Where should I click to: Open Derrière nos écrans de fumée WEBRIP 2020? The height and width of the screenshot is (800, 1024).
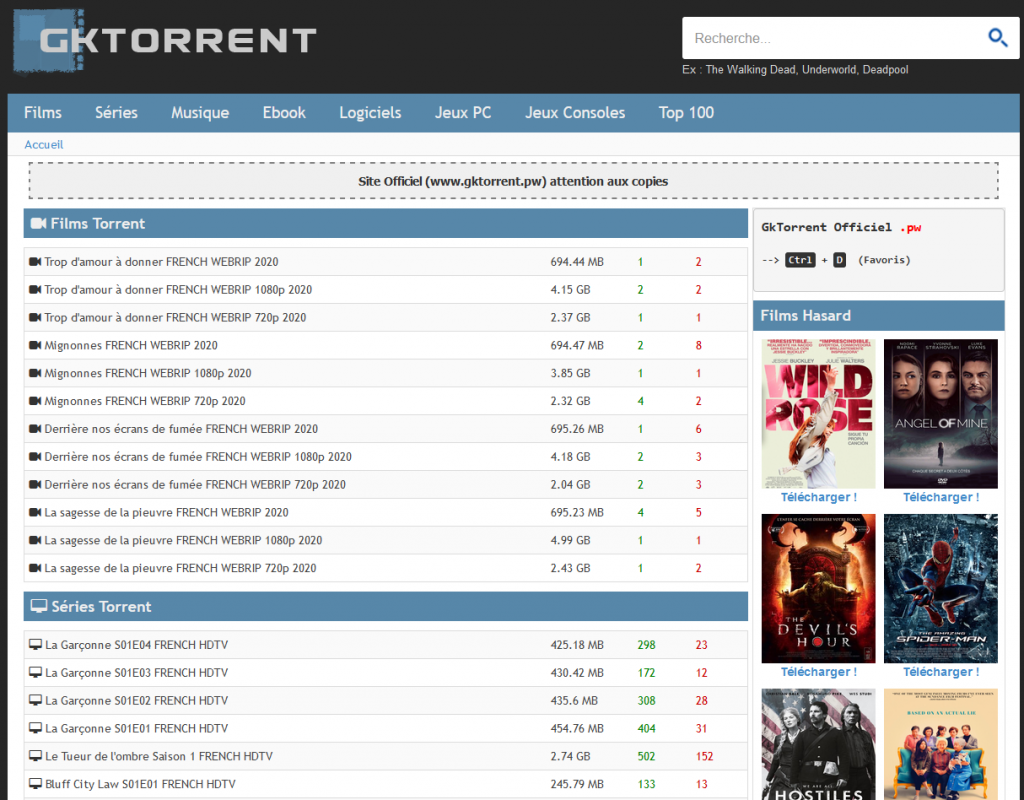click(x=181, y=428)
